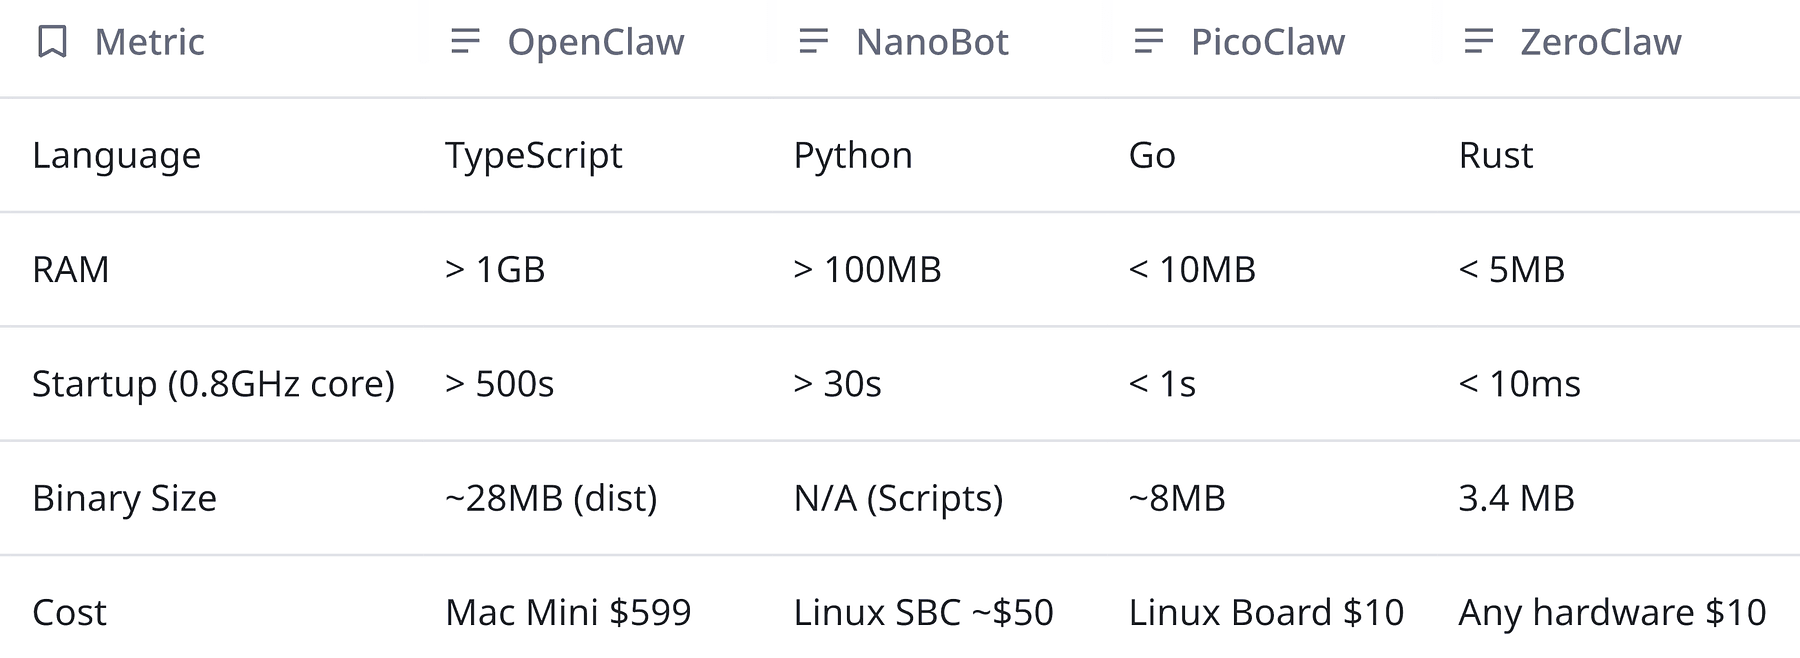Viewport: 1800px width, 658px height.
Task: Select the 'Mac Mini $599' cost cell
Action: point(567,612)
